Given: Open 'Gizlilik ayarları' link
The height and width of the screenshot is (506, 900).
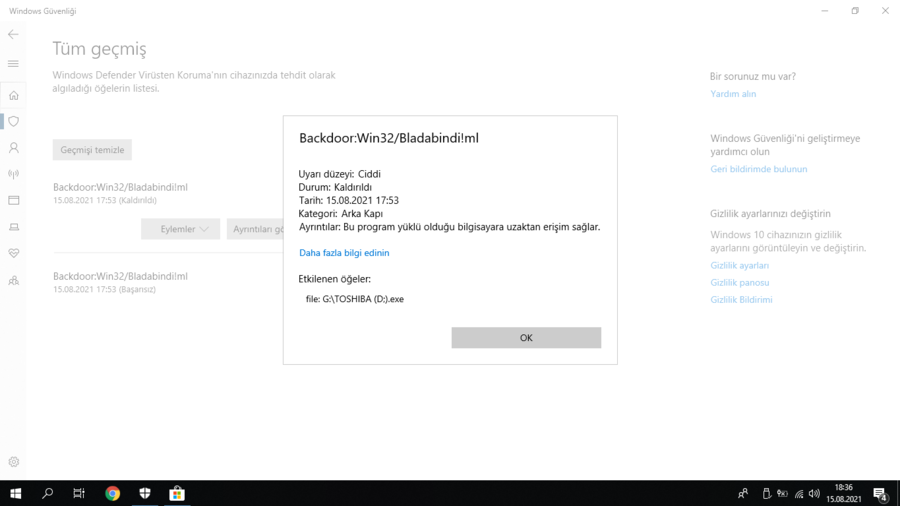Looking at the screenshot, I should (739, 266).
